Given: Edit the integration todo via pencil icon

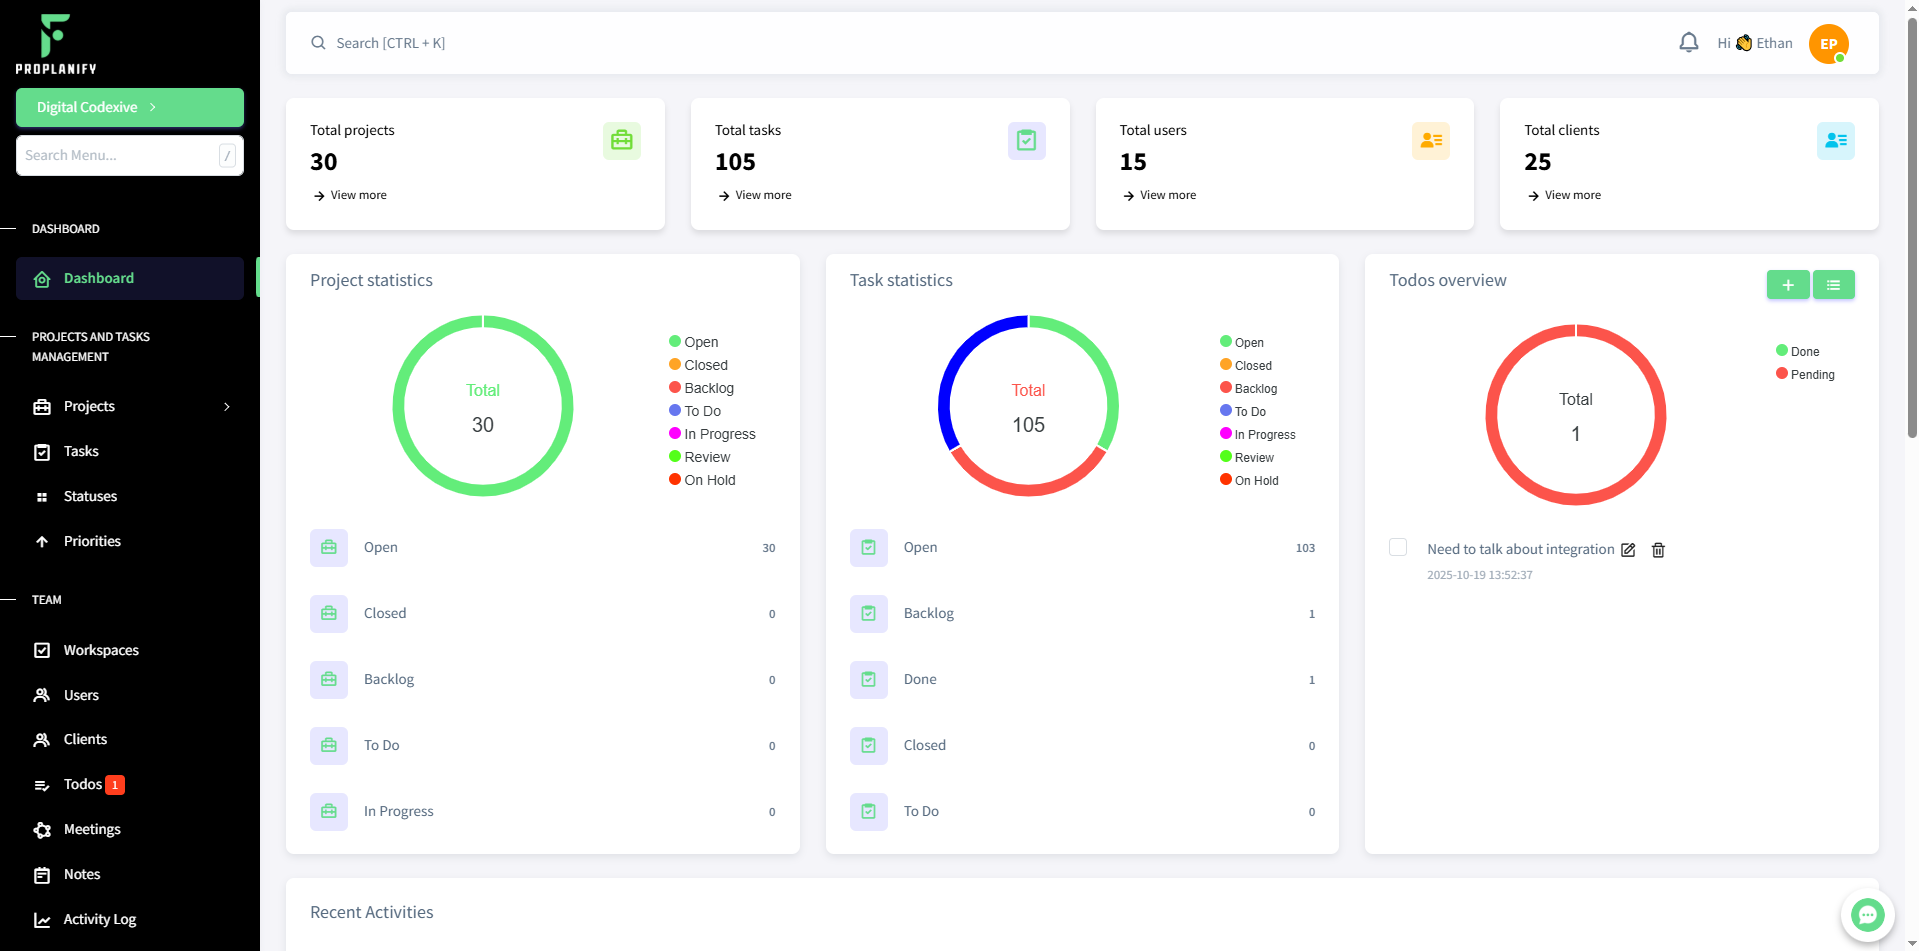Looking at the screenshot, I should pos(1629,550).
